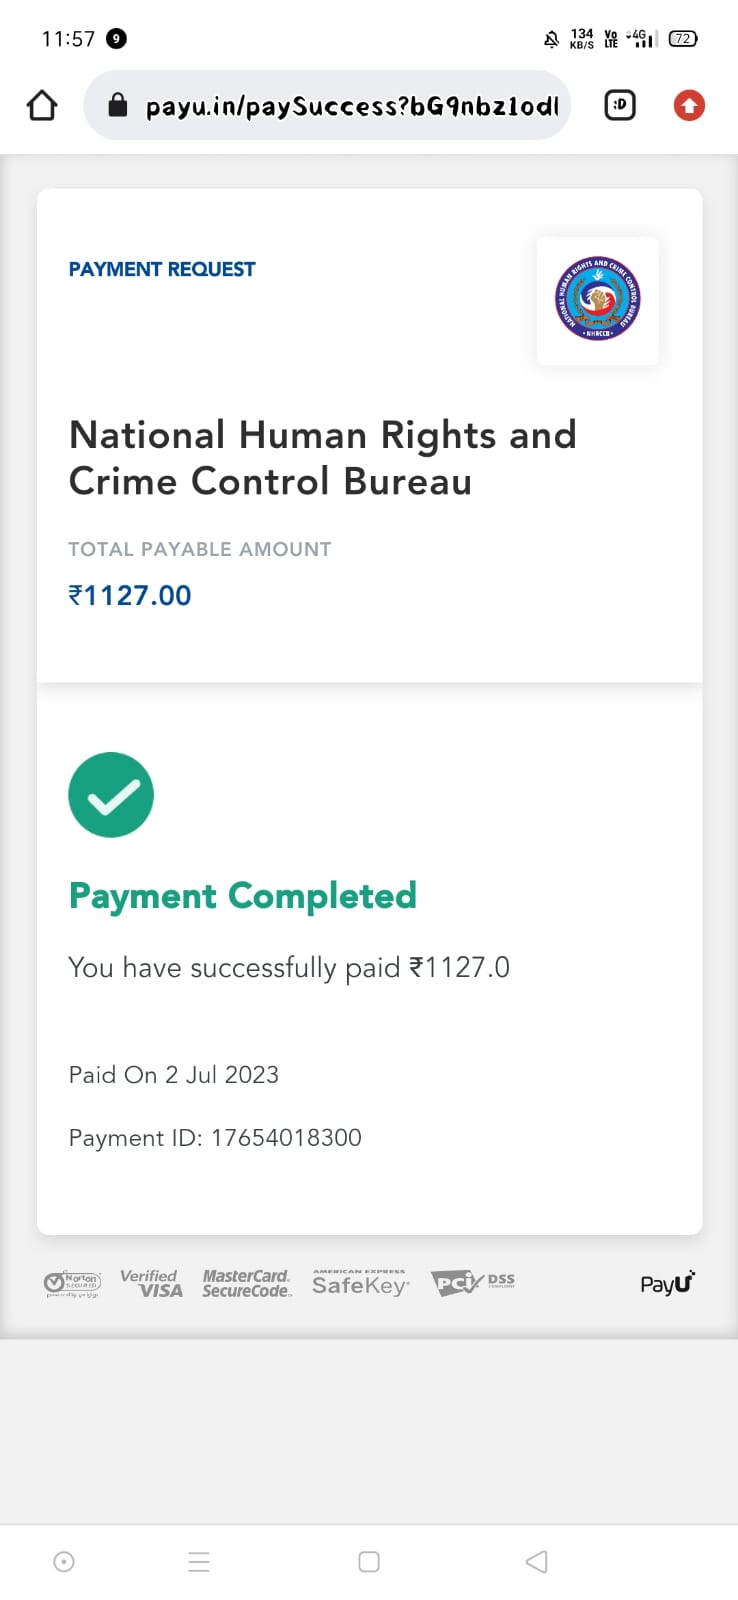Screen dimensions: 738x1600
Task: Tap the PCI DSS compliance badge
Action: [472, 1282]
